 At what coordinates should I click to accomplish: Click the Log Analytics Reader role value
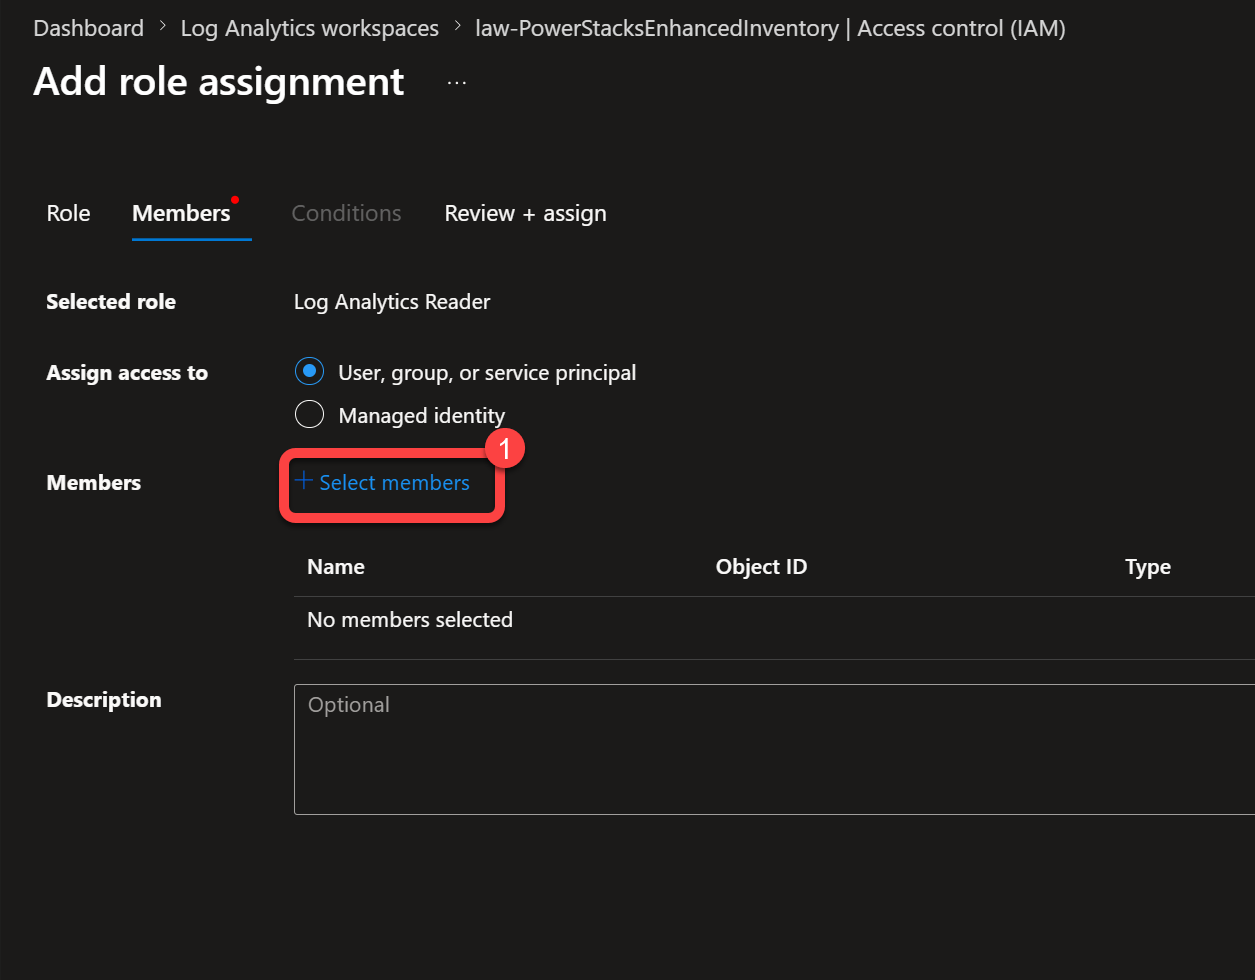point(392,302)
